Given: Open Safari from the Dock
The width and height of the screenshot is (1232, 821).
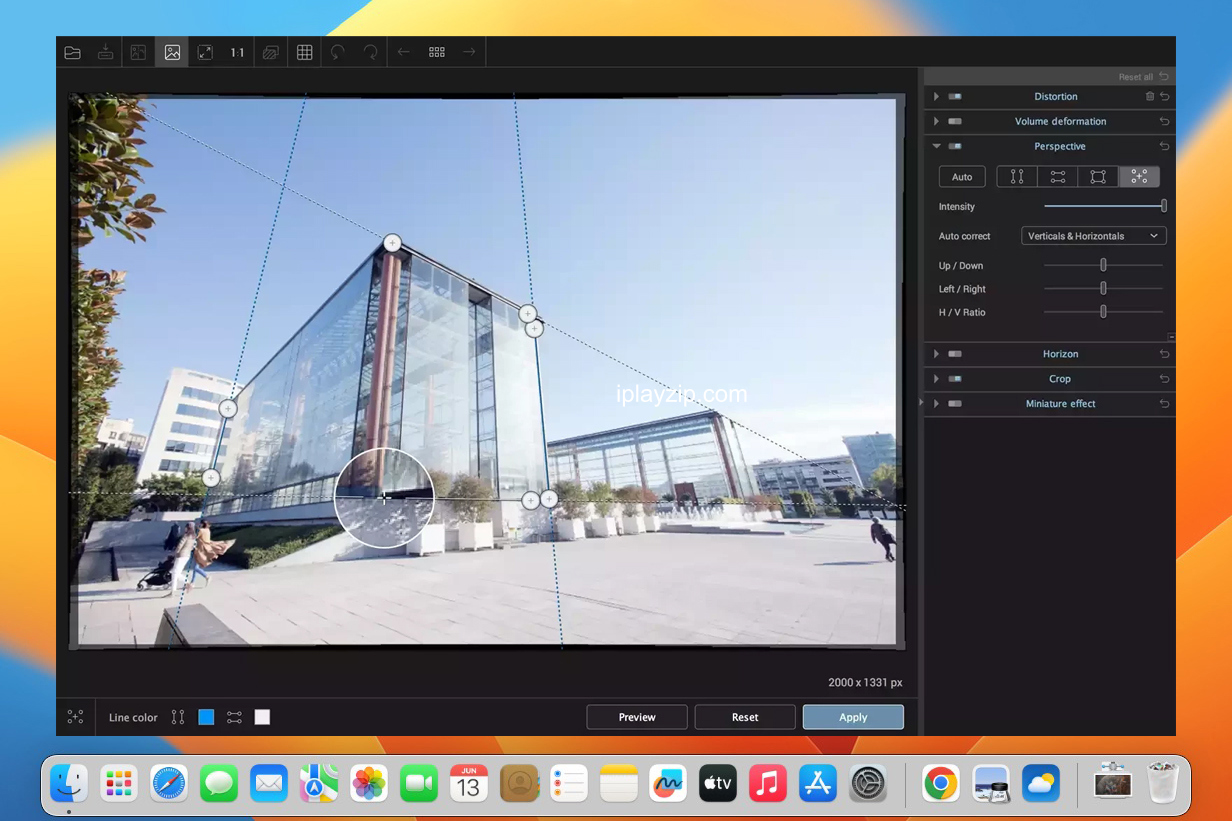Looking at the screenshot, I should [x=169, y=784].
